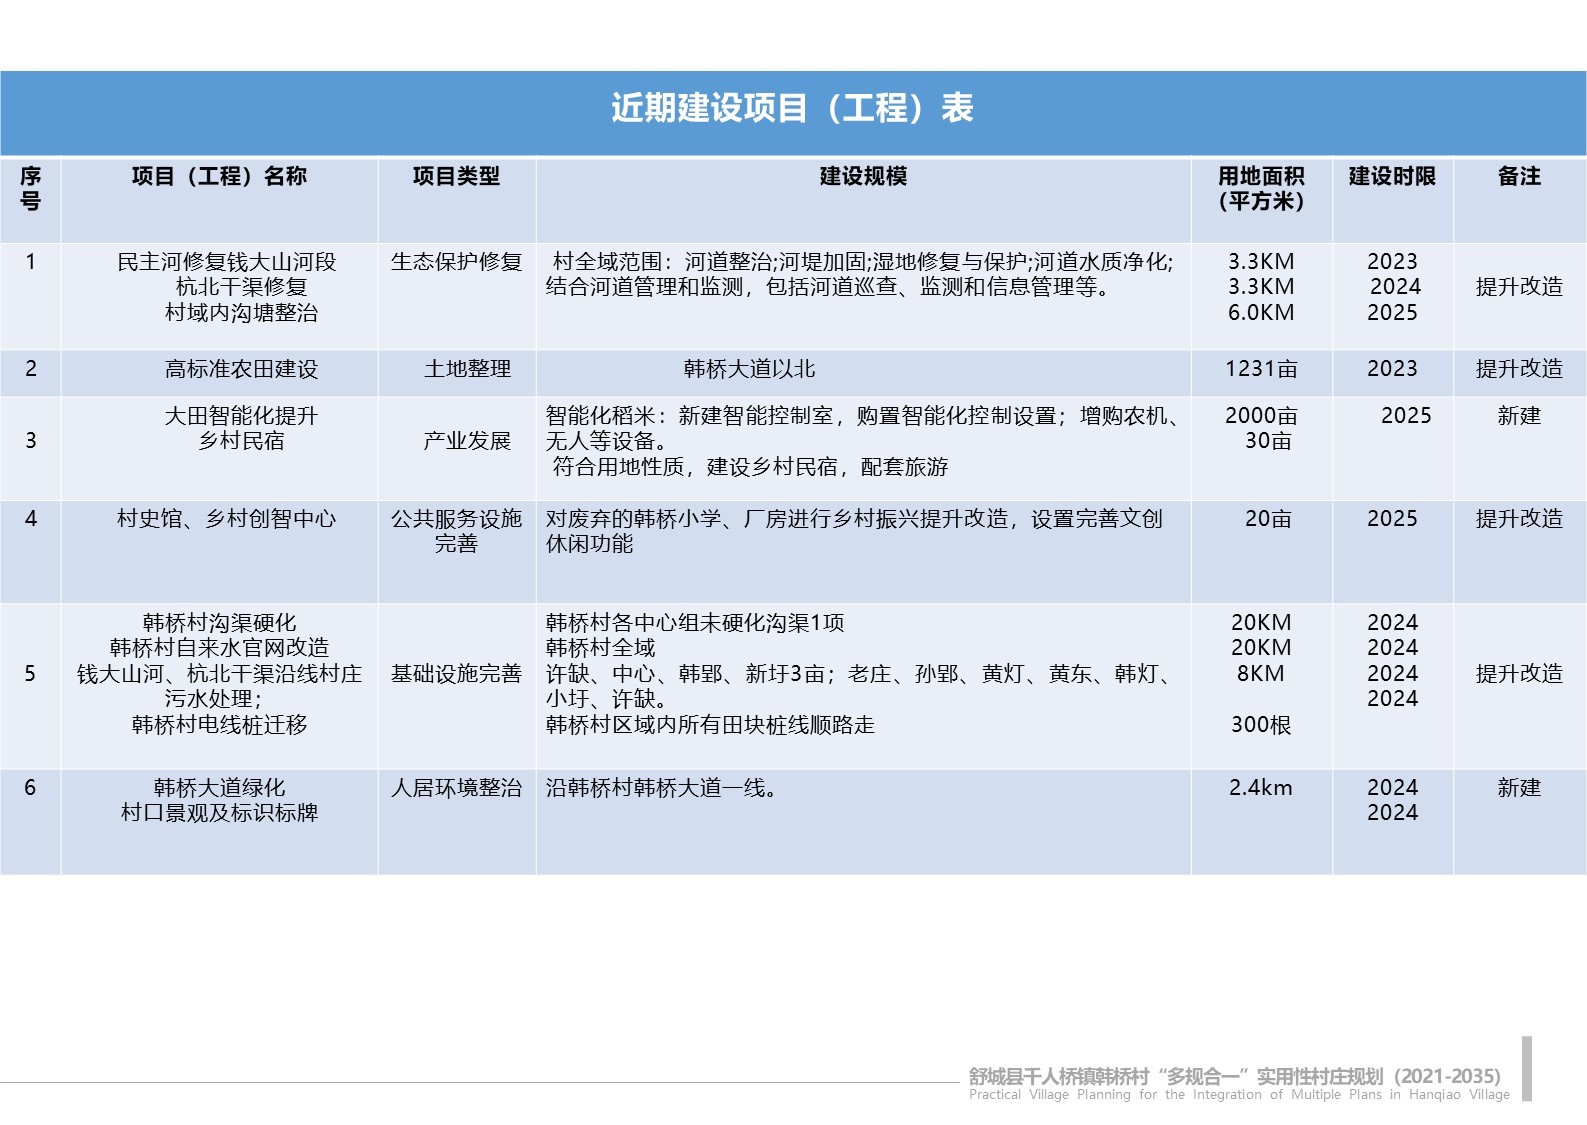The width and height of the screenshot is (1587, 1125).
Task: Select the 人居环境整治 cell
Action: [456, 788]
